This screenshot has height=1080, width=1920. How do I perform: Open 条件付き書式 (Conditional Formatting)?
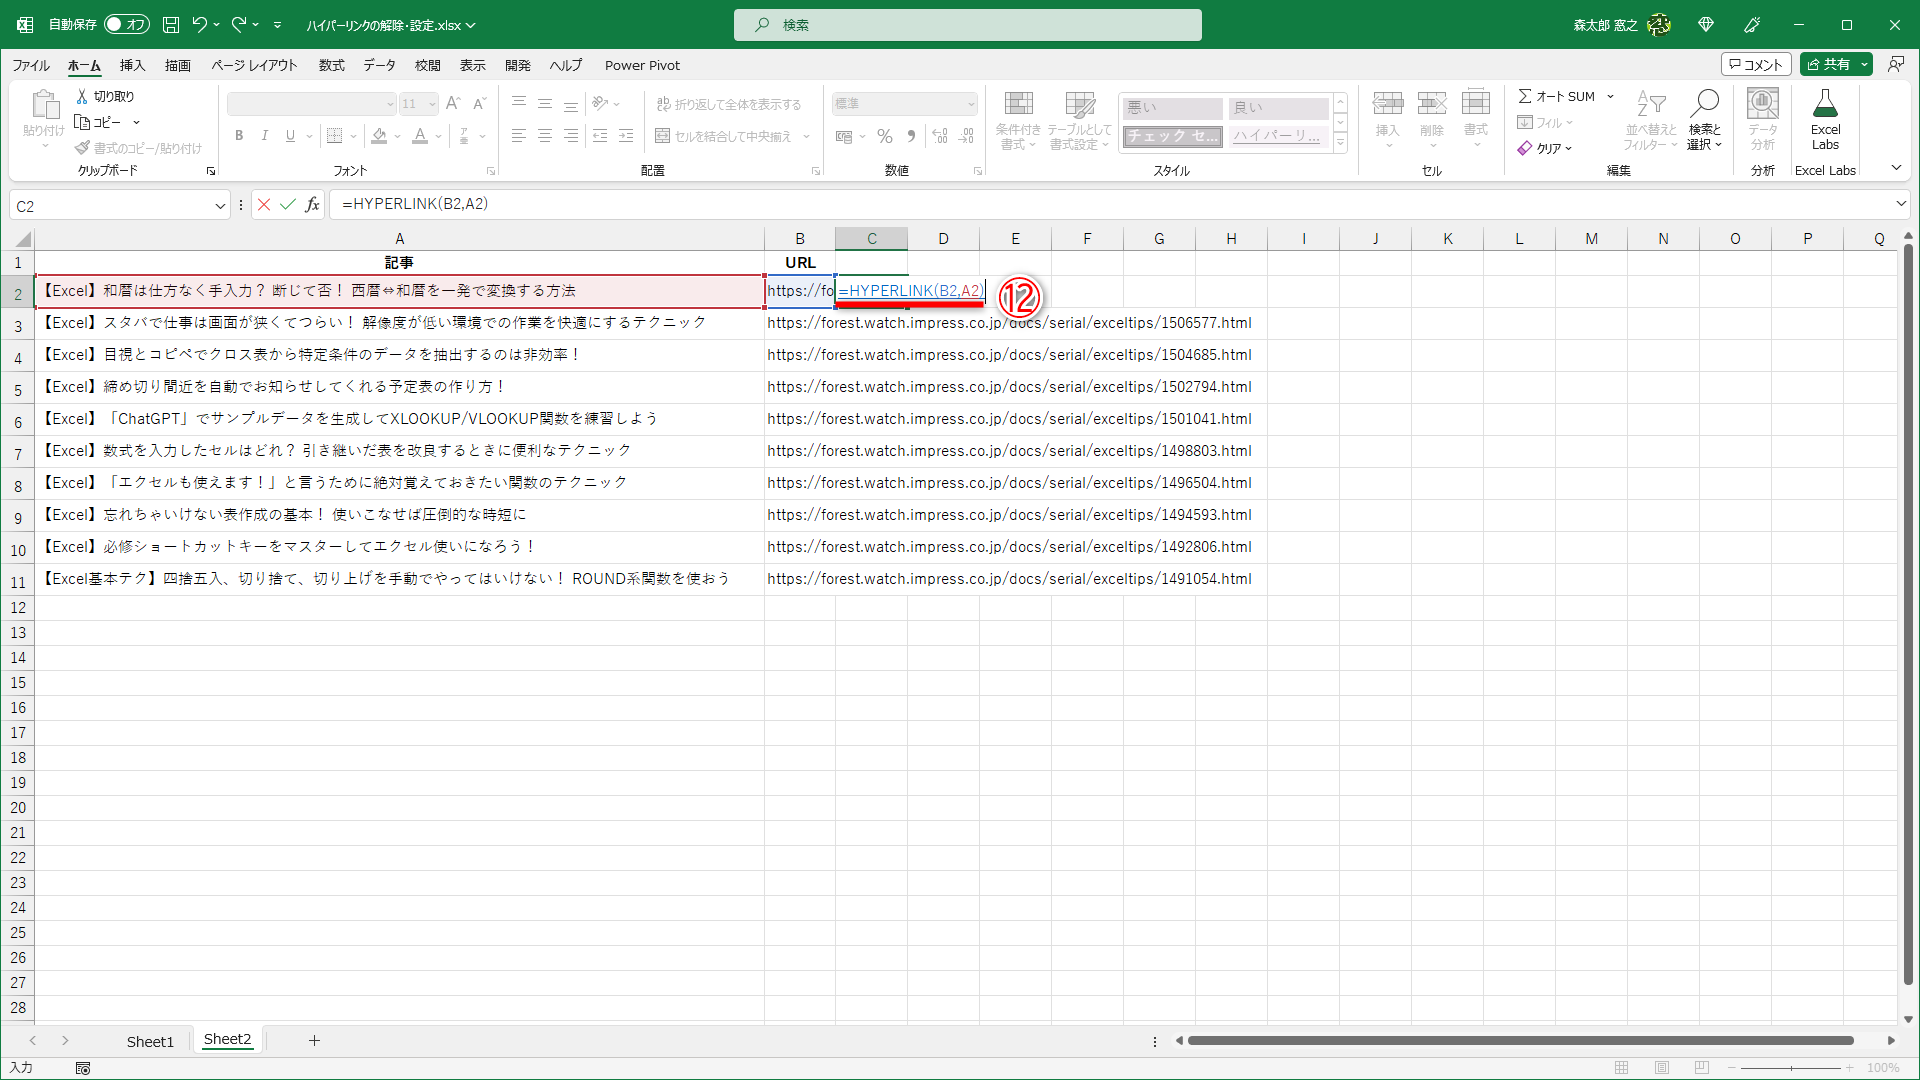tap(1018, 120)
